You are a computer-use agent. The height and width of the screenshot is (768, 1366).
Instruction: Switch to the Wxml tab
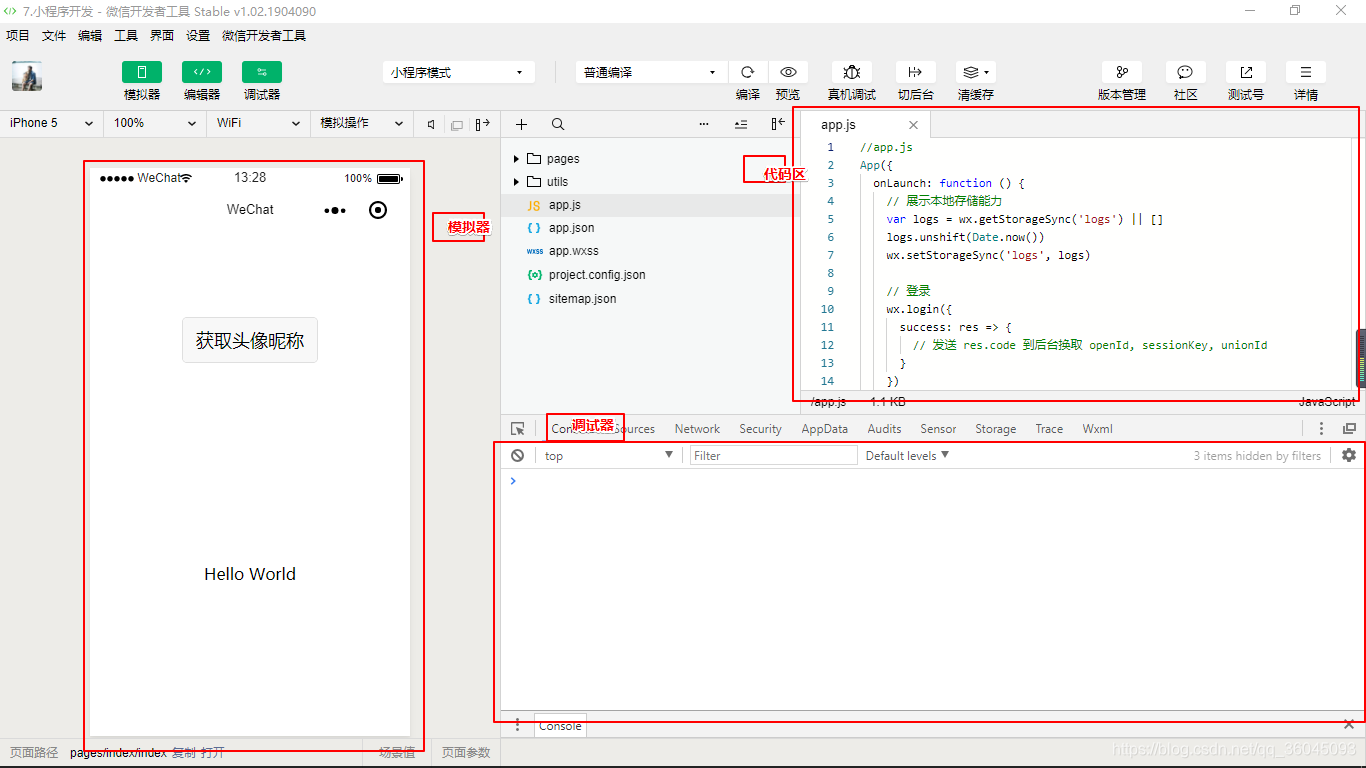coord(1097,429)
